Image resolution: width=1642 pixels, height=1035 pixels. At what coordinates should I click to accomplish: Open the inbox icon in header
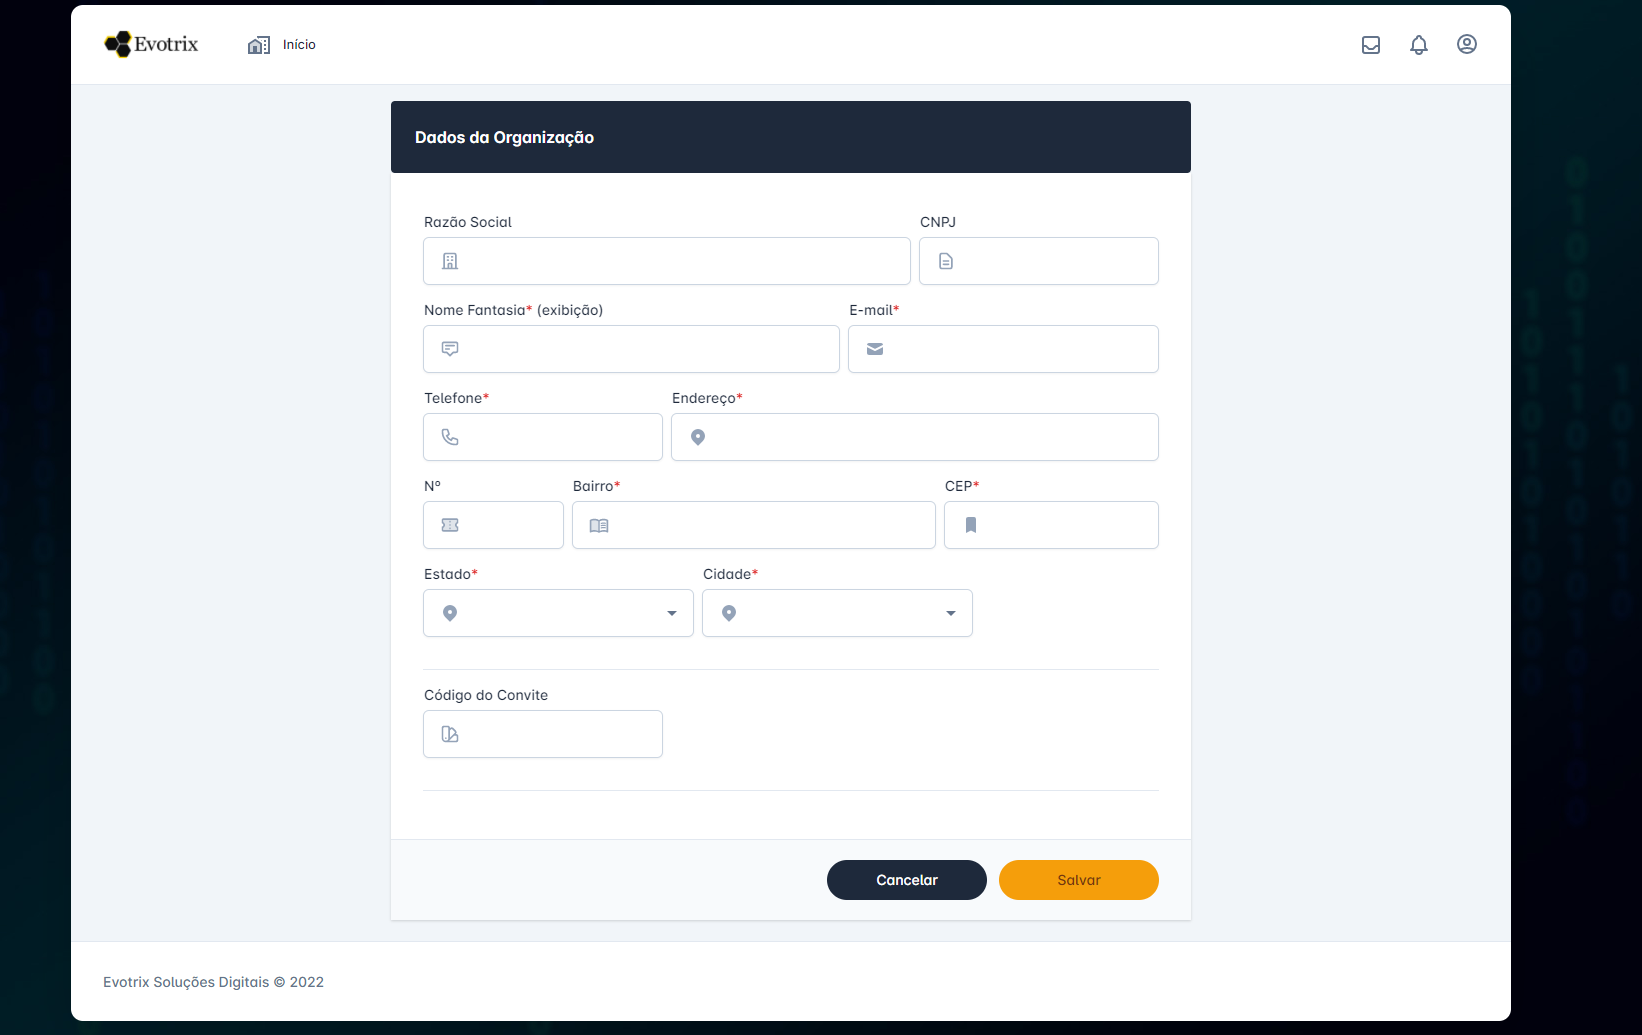pyautogui.click(x=1371, y=45)
